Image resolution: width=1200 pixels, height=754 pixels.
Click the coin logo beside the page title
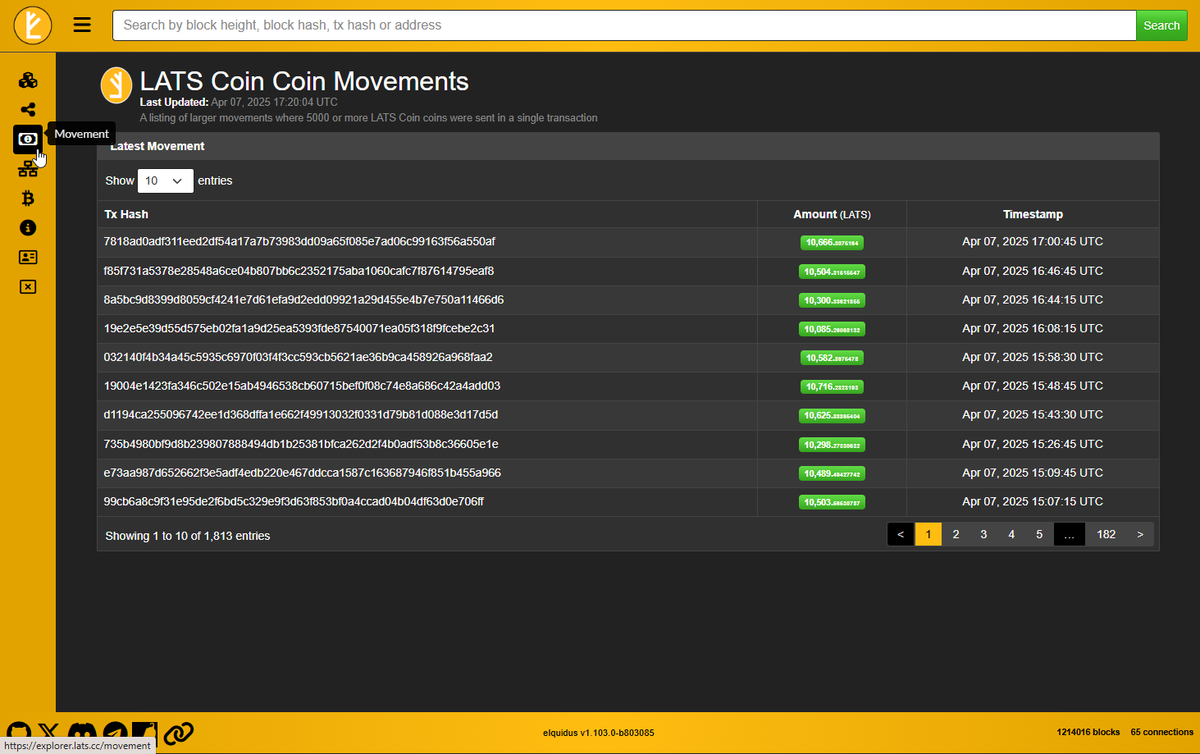click(117, 85)
